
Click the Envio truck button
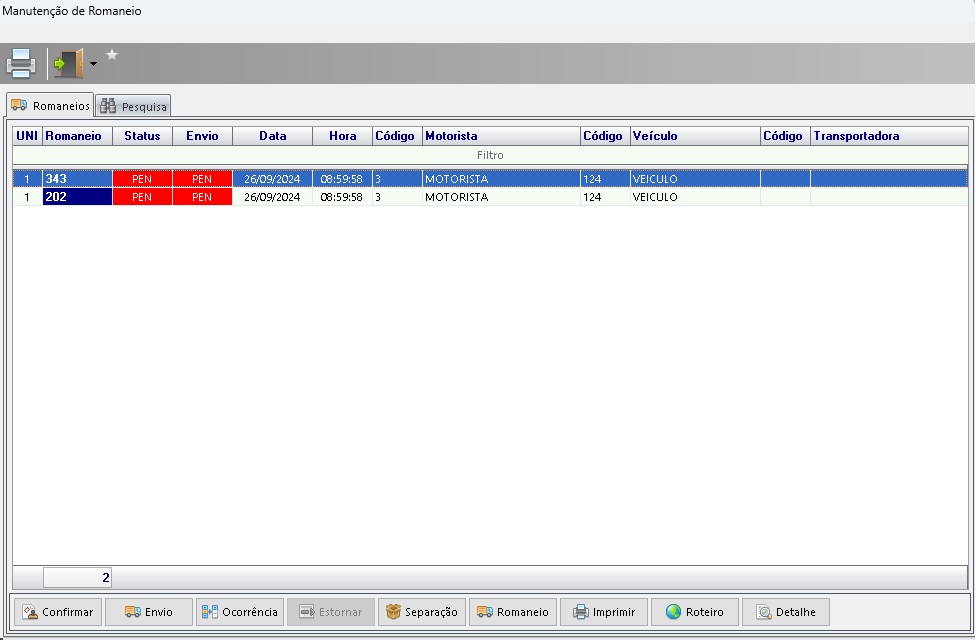(148, 612)
